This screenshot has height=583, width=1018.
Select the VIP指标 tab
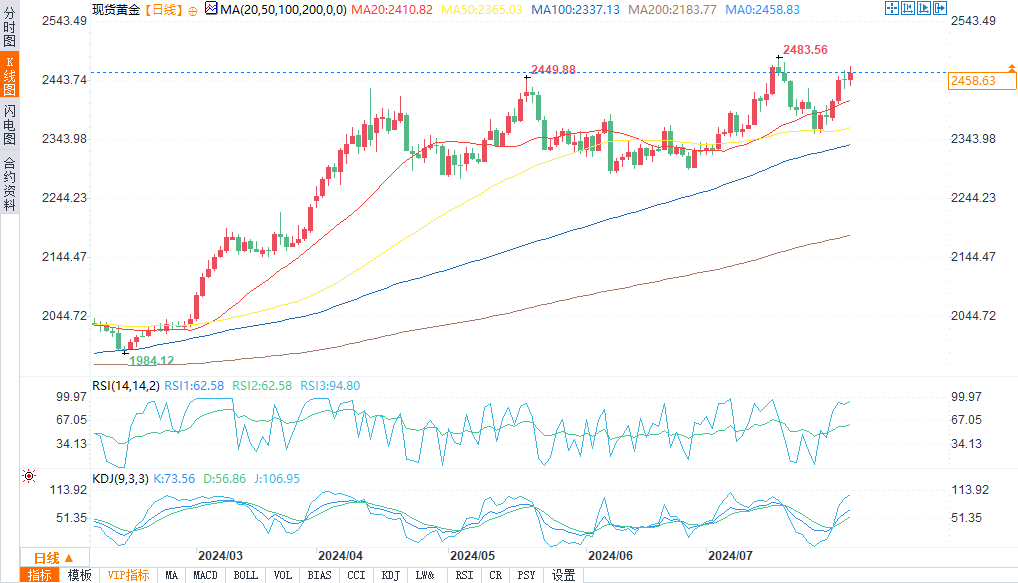point(128,575)
